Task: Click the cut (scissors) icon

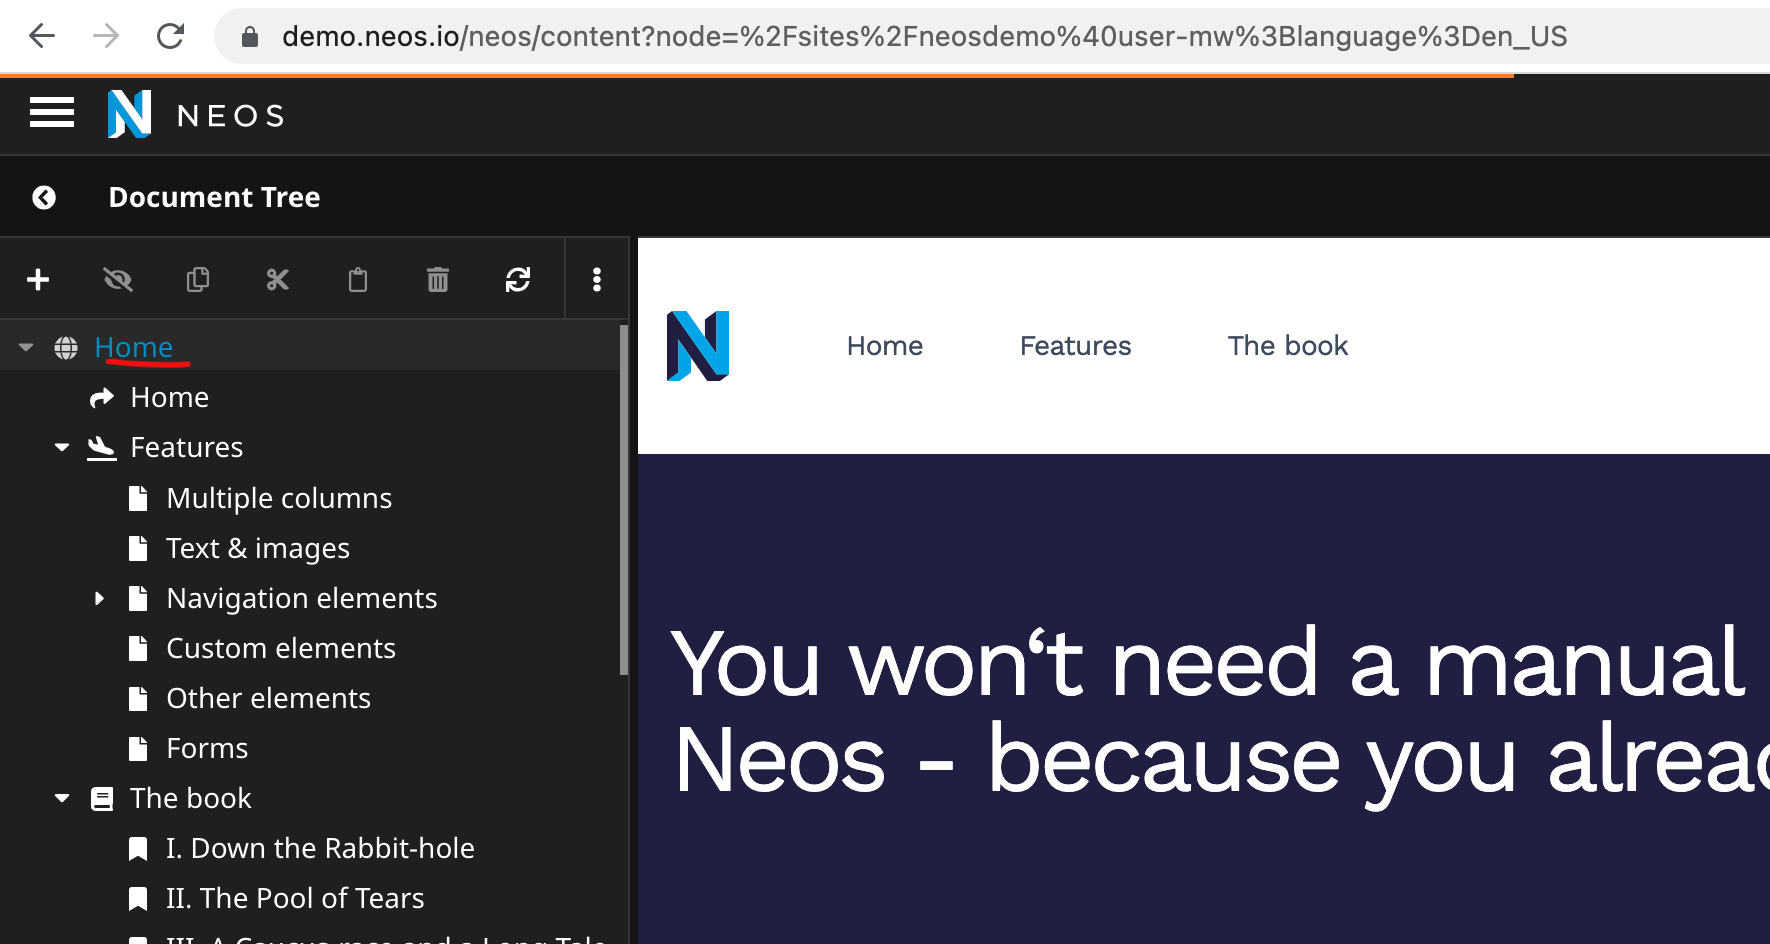Action: (277, 279)
